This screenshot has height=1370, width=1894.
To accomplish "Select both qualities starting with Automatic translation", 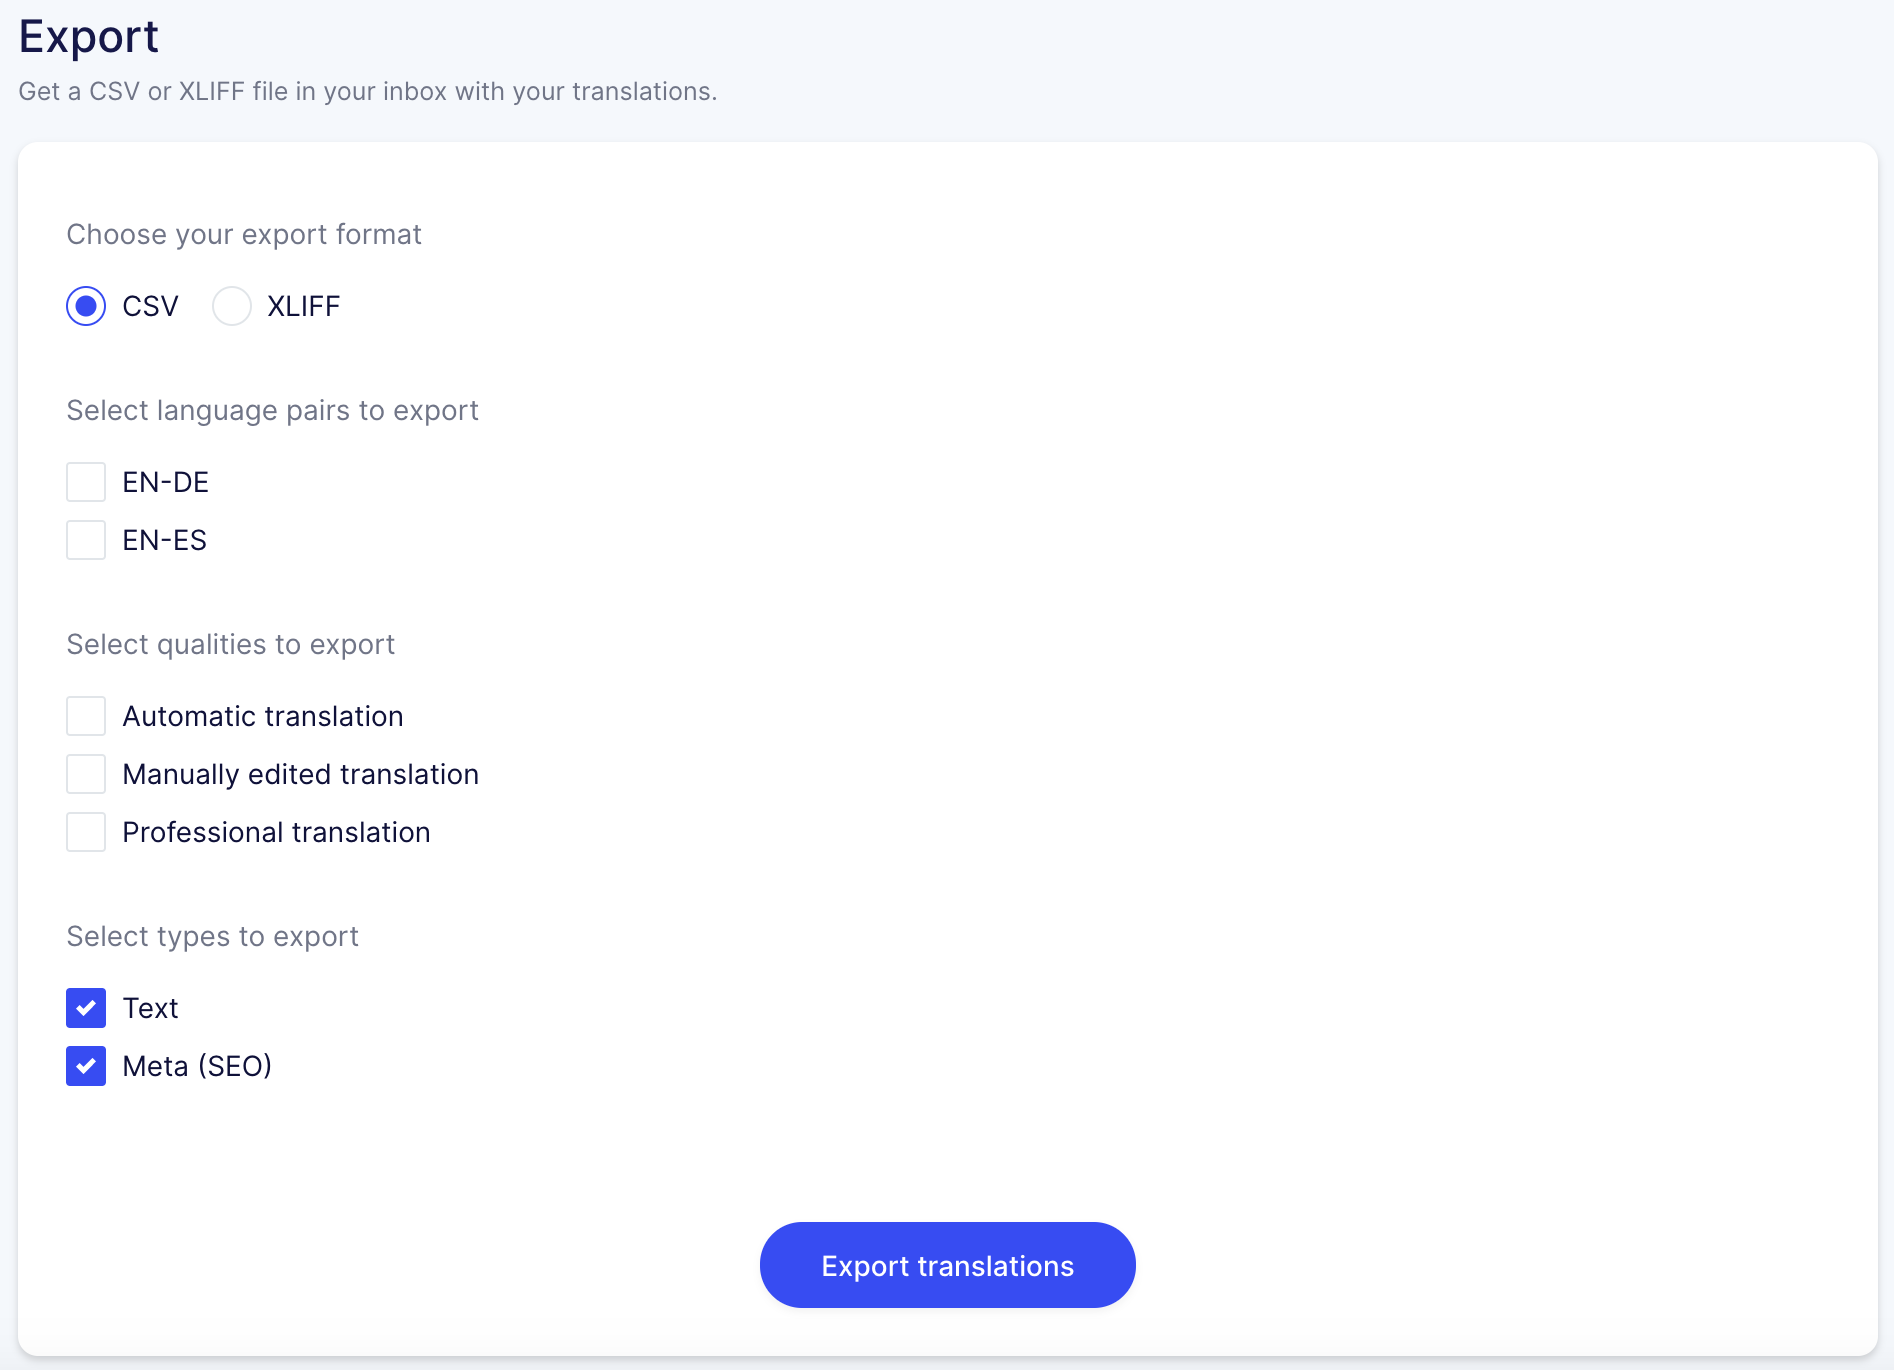I will click(x=86, y=715).
